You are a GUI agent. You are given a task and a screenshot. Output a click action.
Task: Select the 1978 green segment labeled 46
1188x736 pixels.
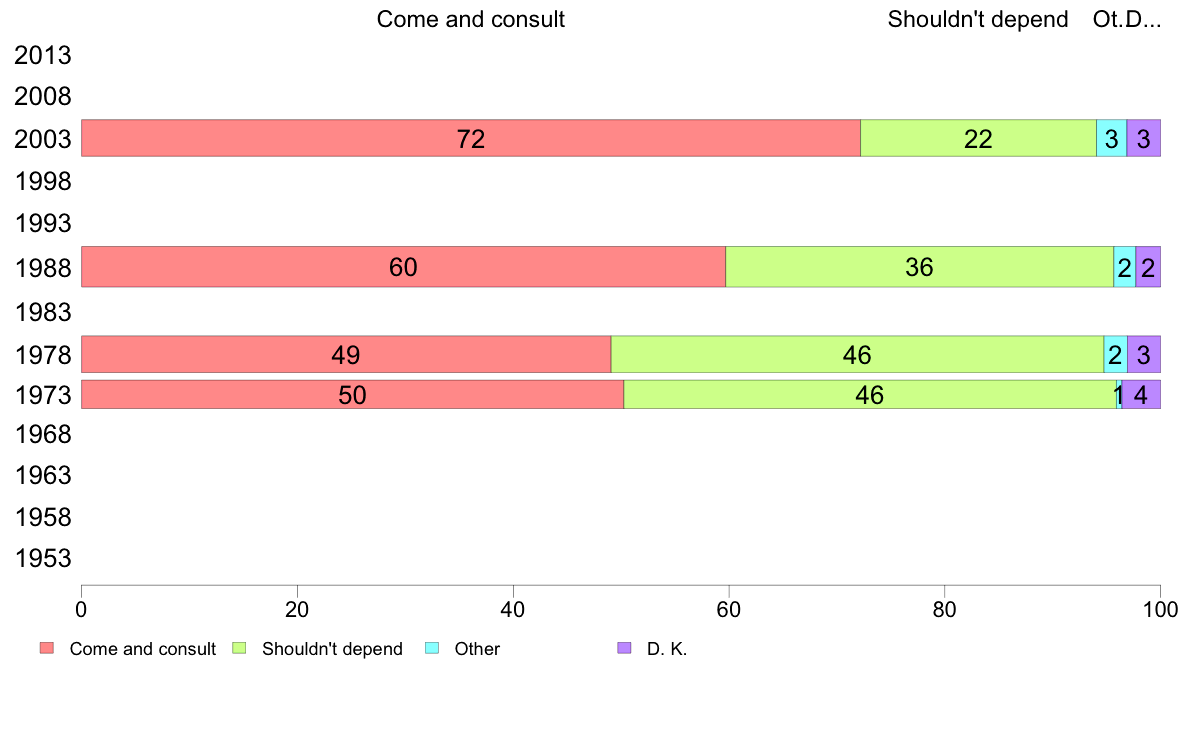click(857, 354)
